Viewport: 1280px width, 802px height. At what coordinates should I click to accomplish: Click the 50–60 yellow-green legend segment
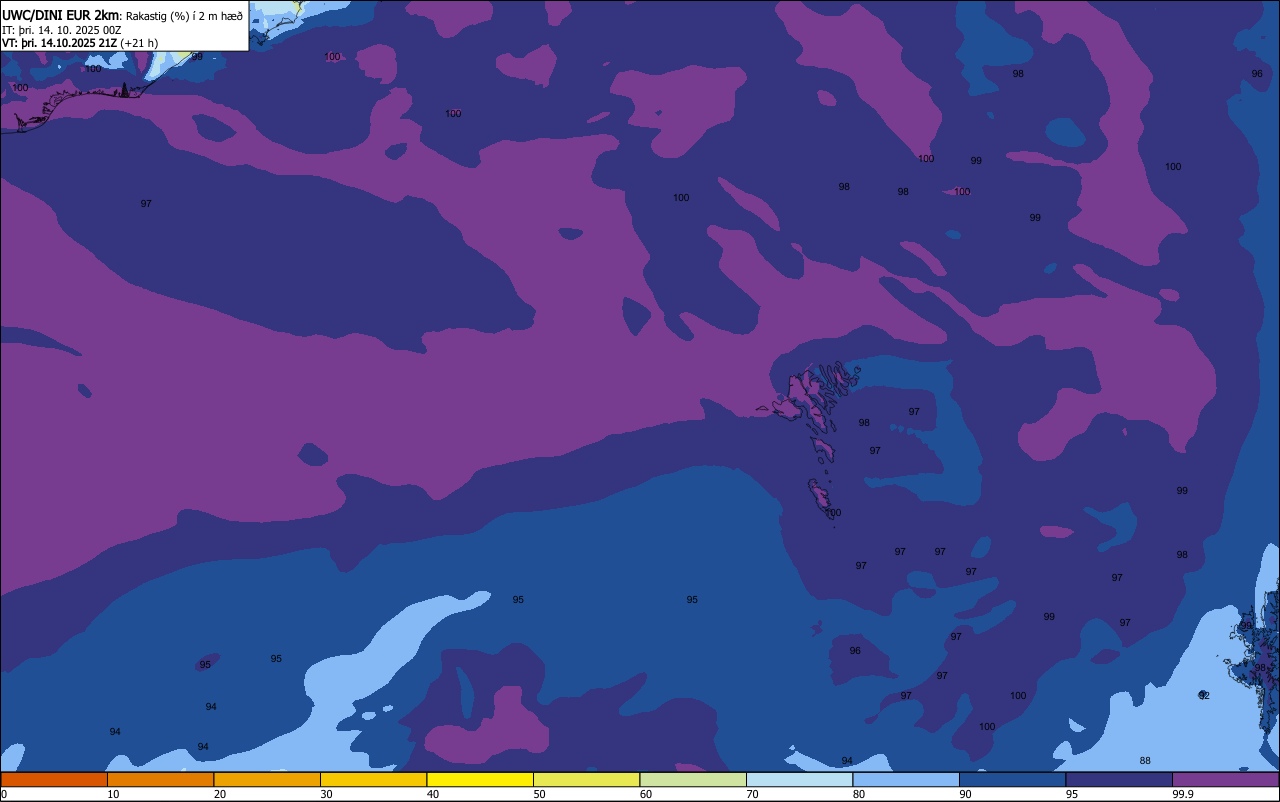click(586, 779)
